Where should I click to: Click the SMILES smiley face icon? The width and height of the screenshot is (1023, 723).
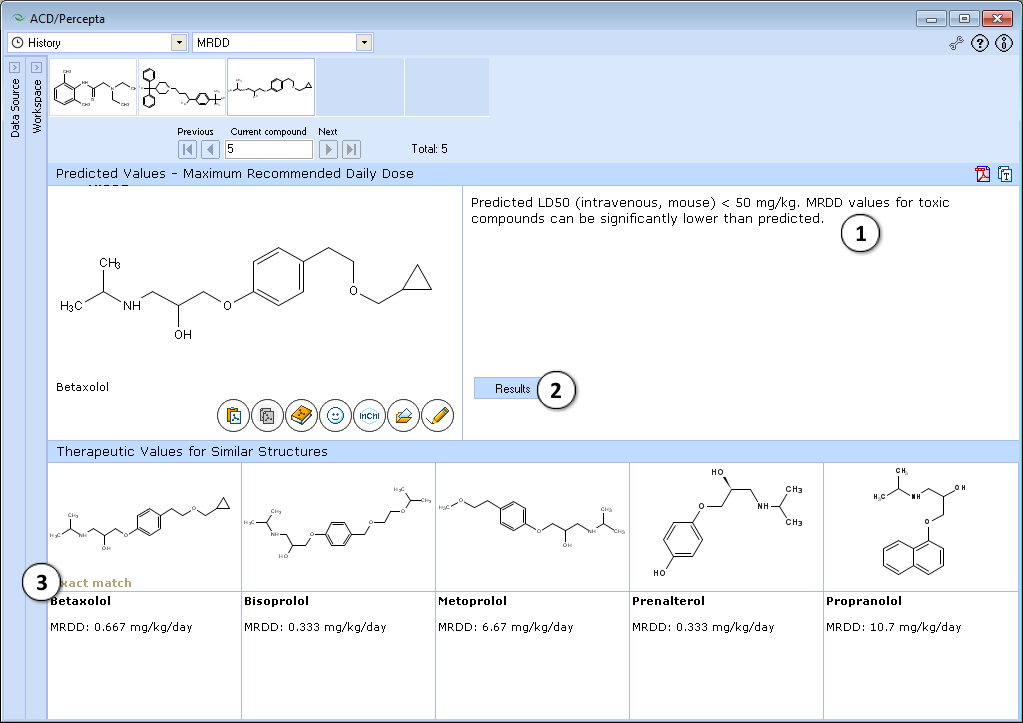(x=335, y=416)
